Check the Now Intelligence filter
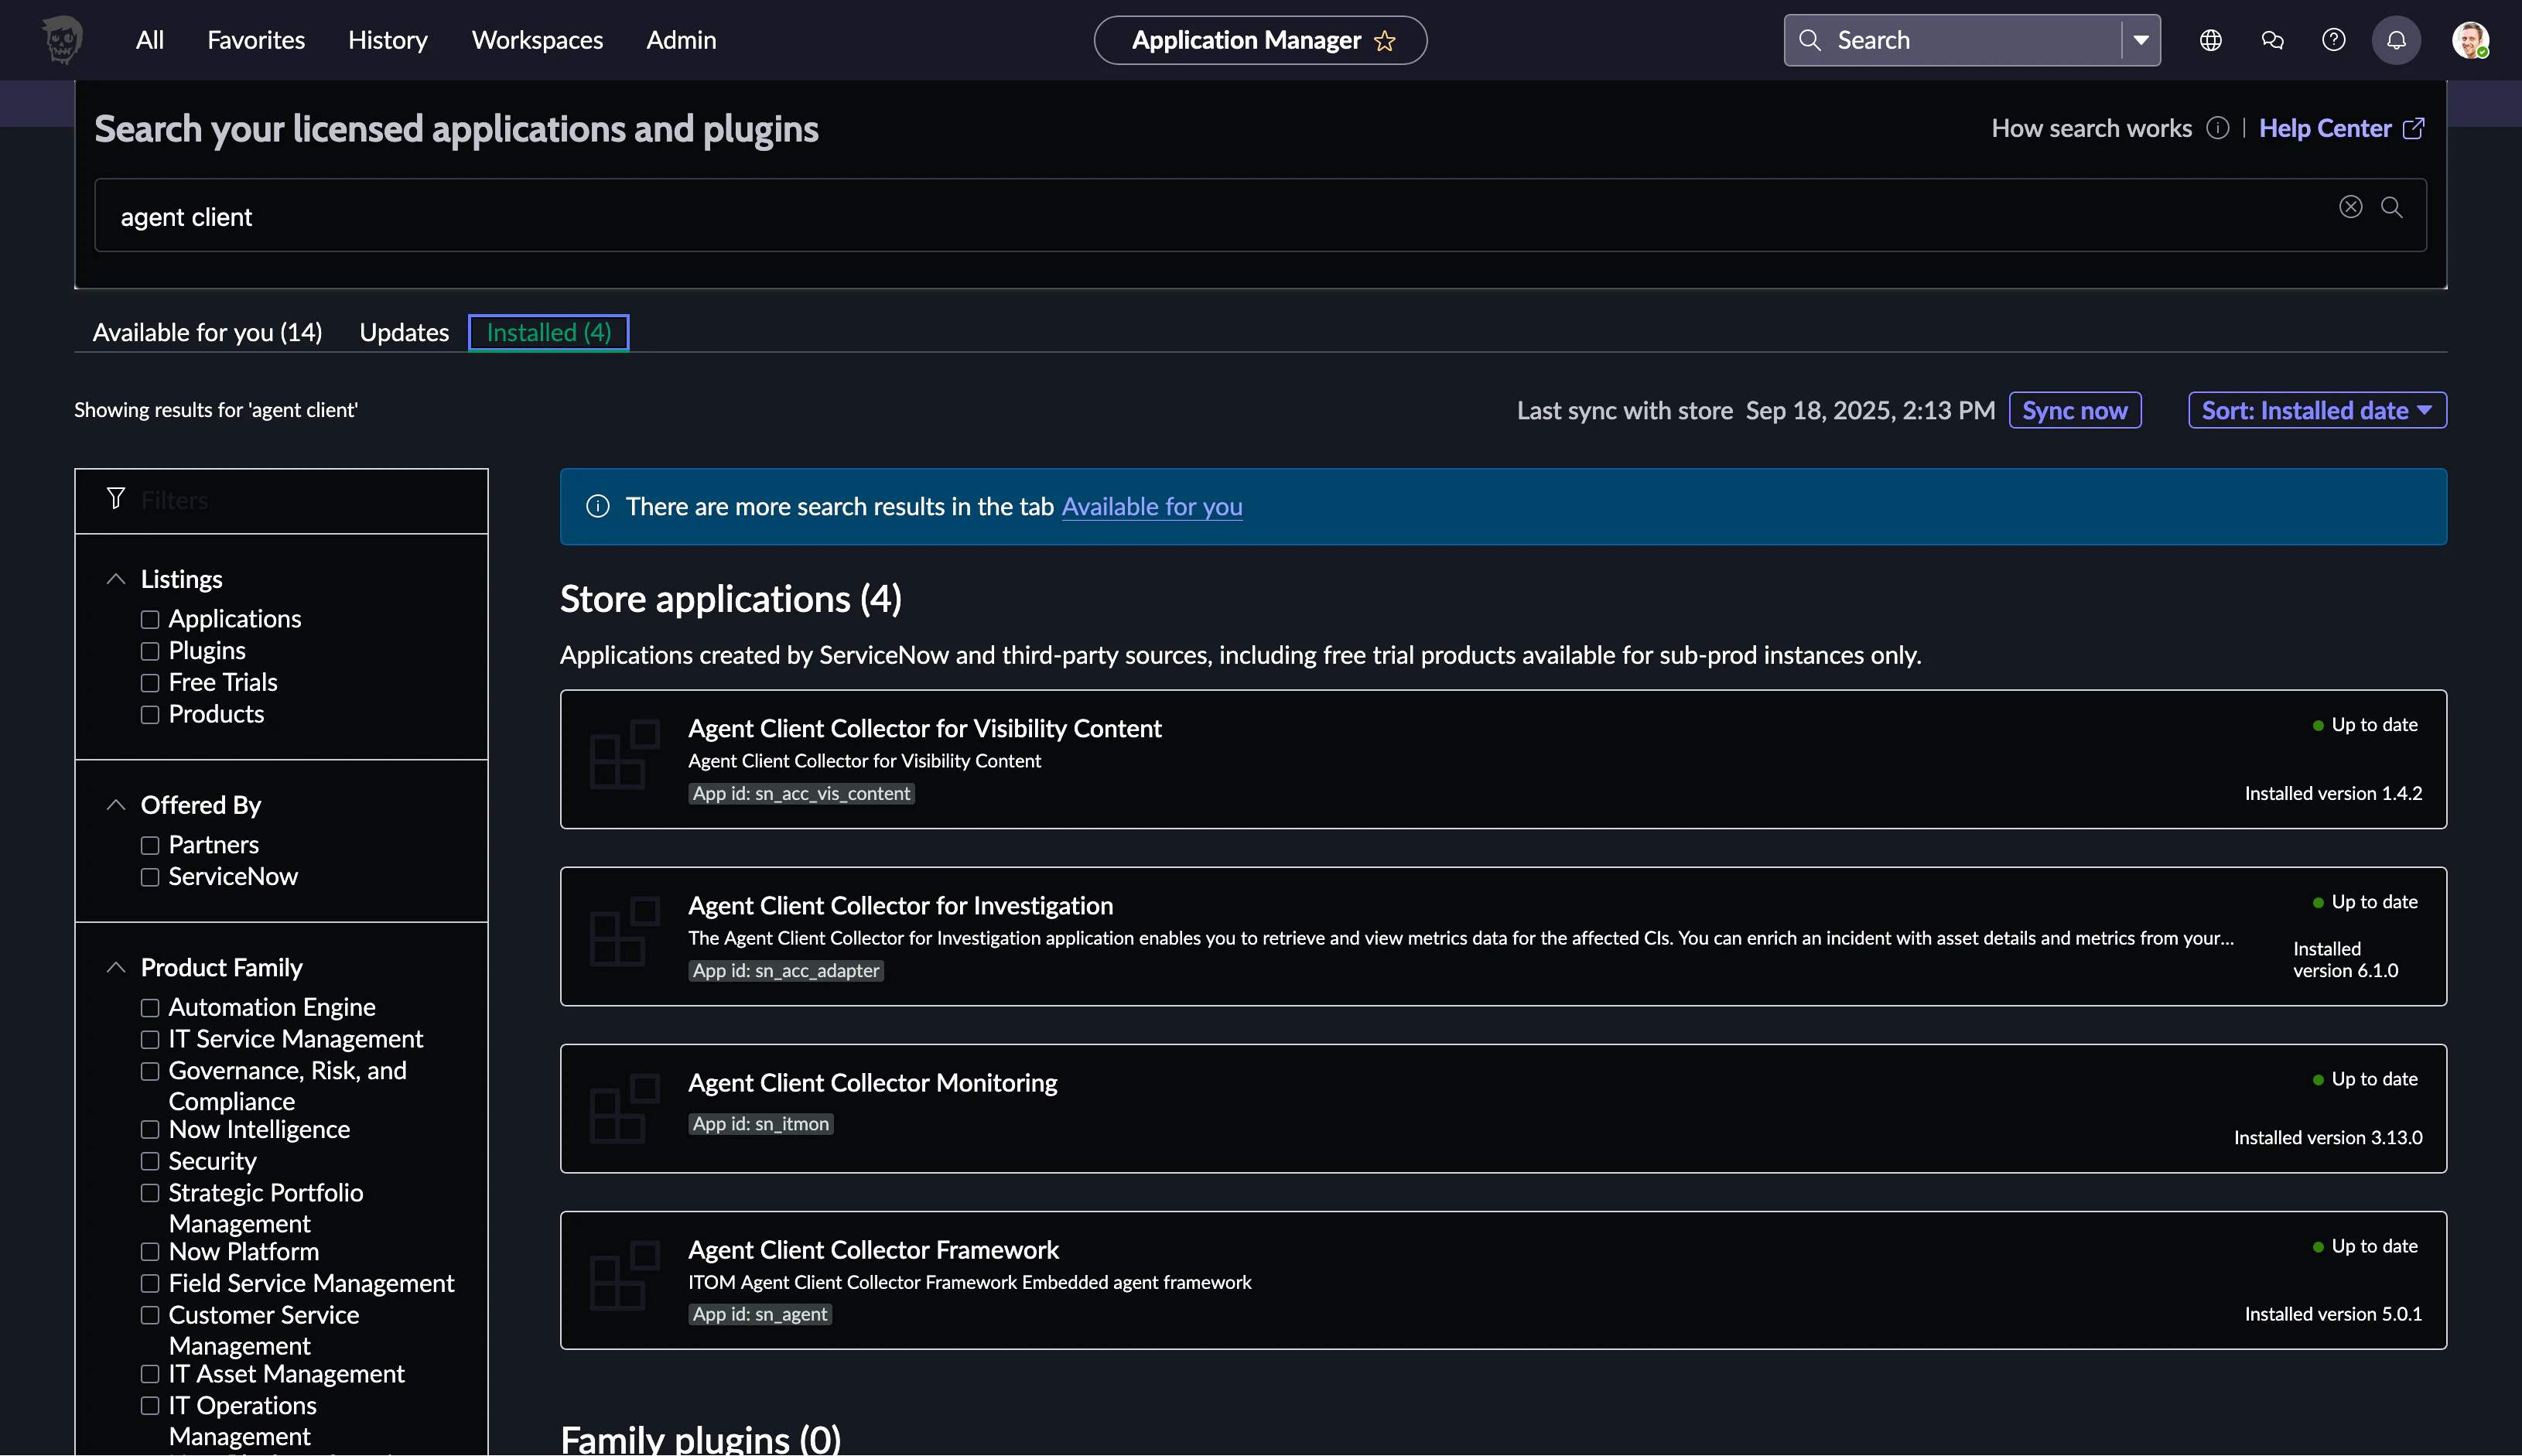Viewport: 2522px width, 1456px height. (150, 1129)
